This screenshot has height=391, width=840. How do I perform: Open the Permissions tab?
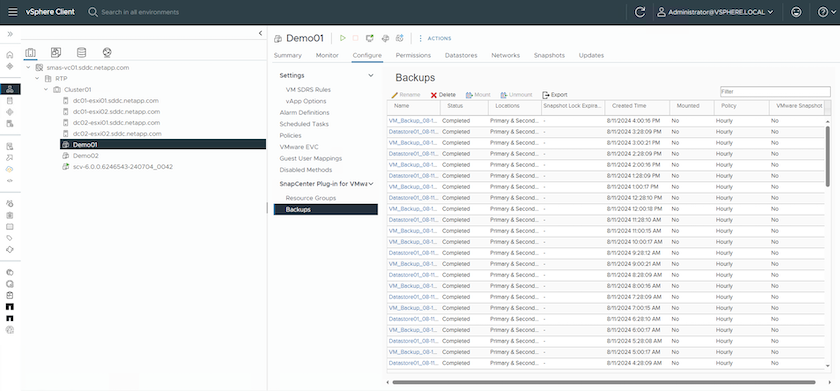(413, 55)
